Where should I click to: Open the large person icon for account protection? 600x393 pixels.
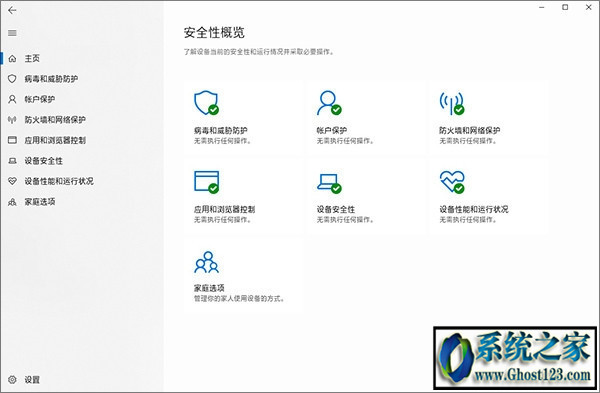(x=329, y=103)
